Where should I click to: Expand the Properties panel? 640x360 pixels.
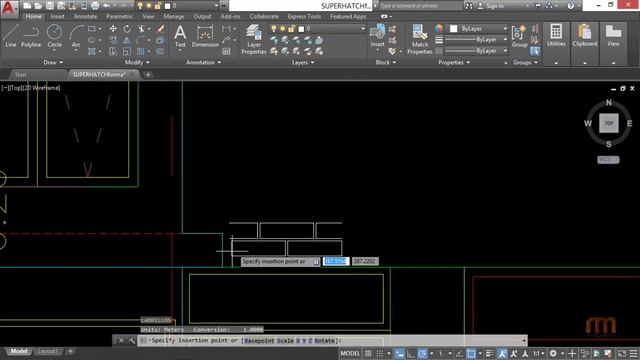pyautogui.click(x=454, y=62)
